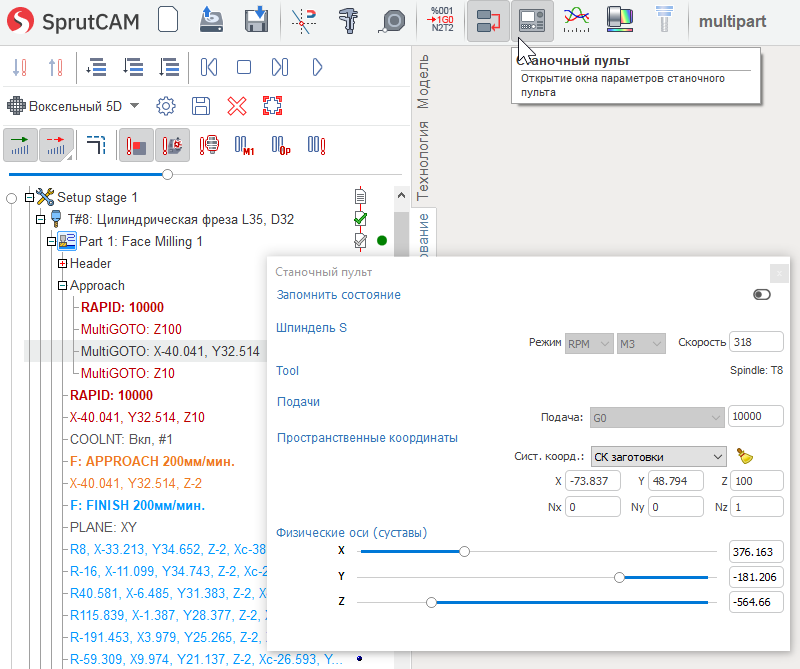Click the Пространственные координаты section link
Screen dimensions: 800x669
coord(366,437)
